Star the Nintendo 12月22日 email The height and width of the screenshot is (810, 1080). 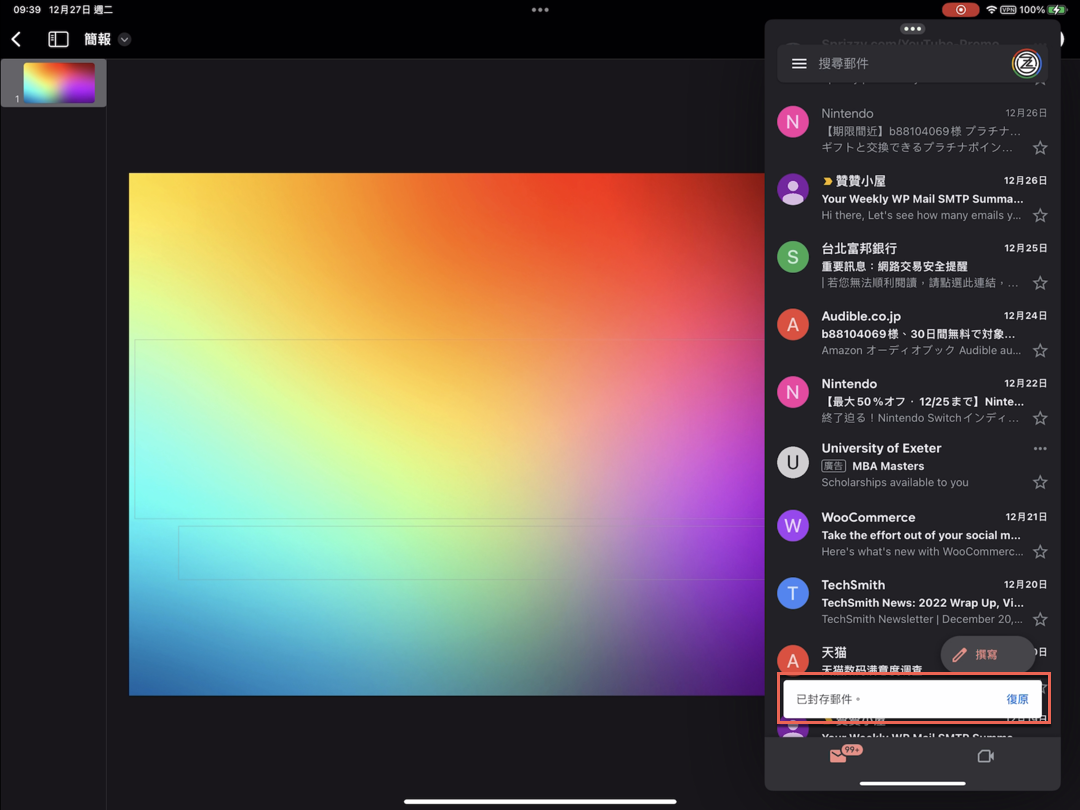coord(1040,418)
